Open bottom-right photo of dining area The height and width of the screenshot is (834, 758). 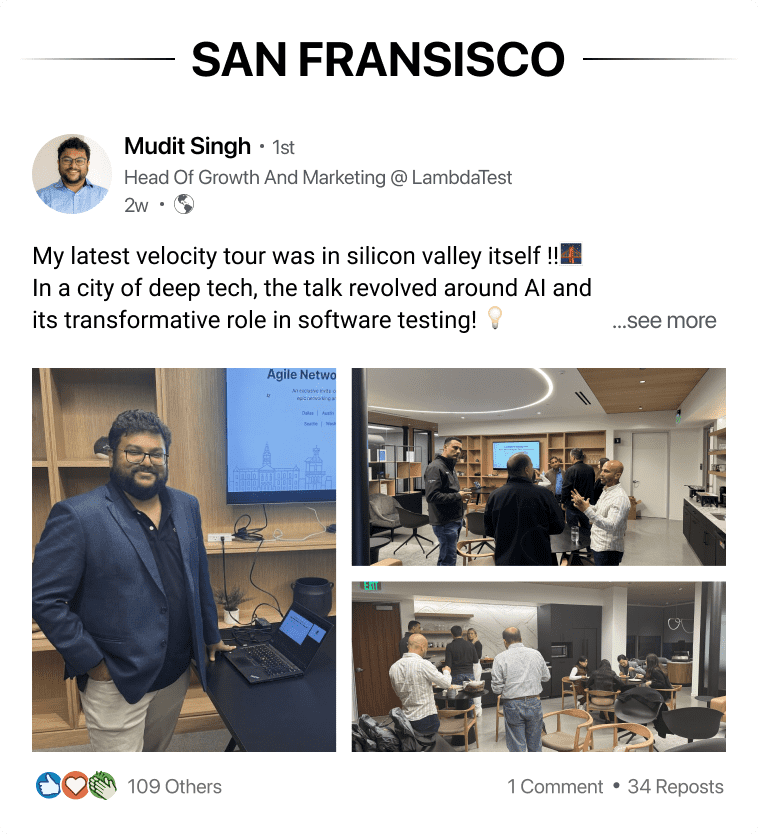(x=538, y=666)
